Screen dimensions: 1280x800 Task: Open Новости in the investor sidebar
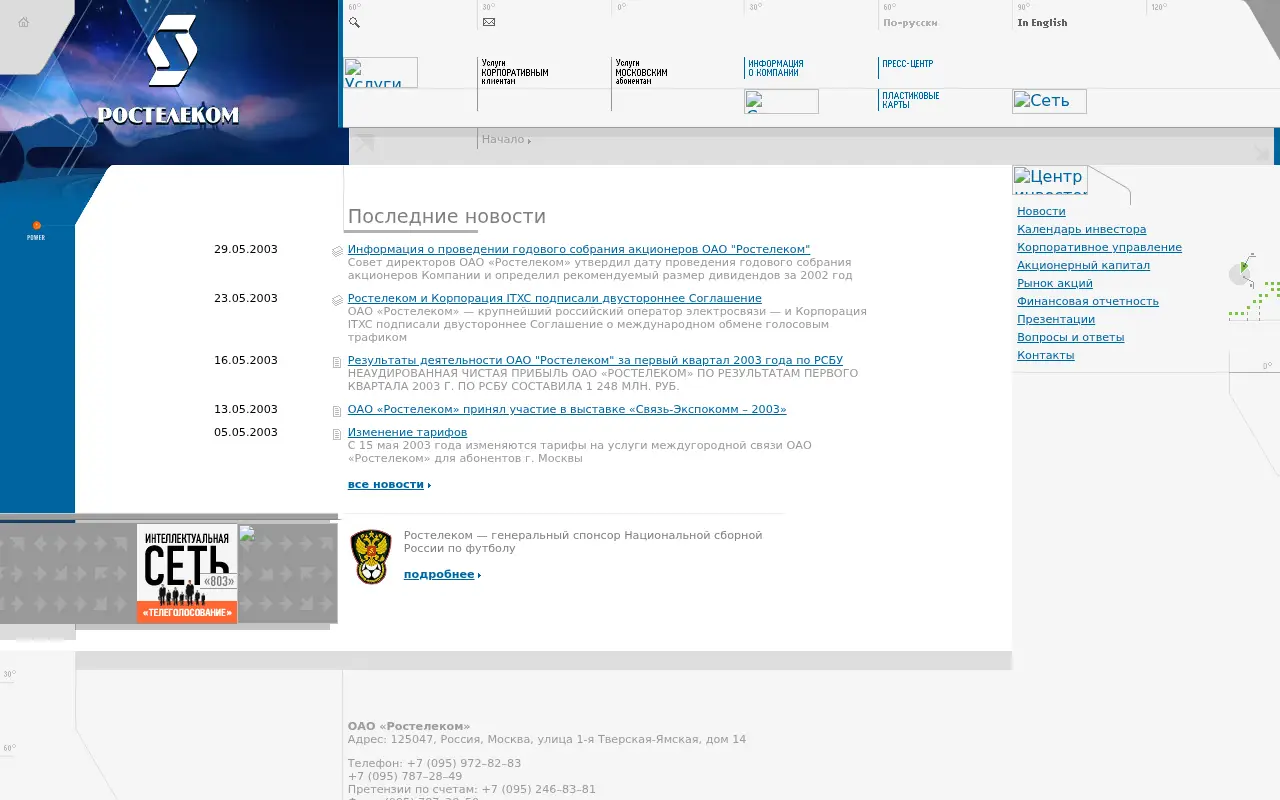click(x=1041, y=212)
